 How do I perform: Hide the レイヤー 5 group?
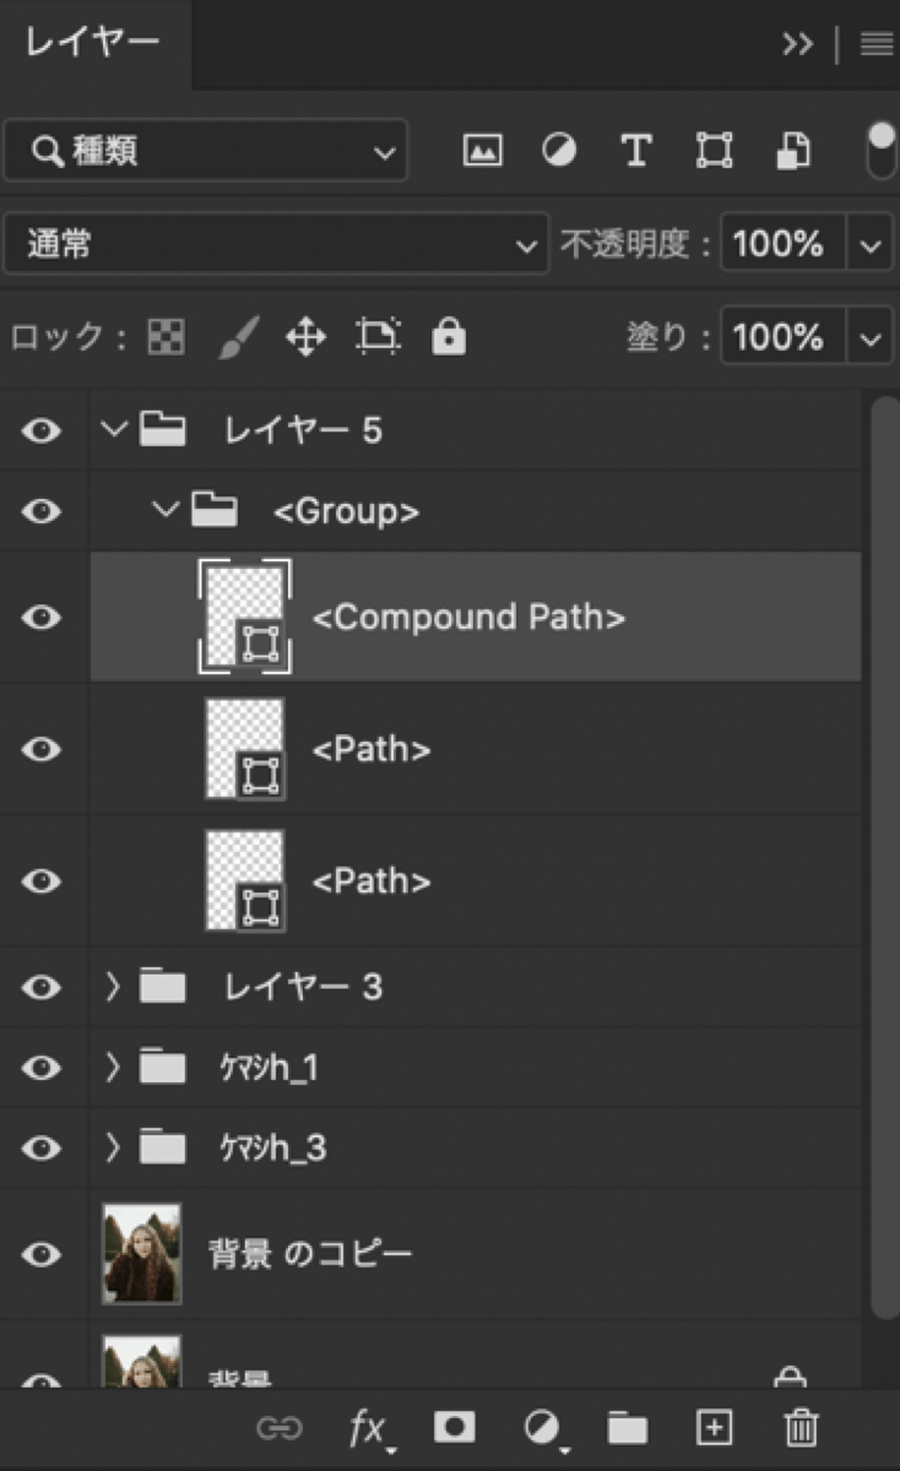41,431
